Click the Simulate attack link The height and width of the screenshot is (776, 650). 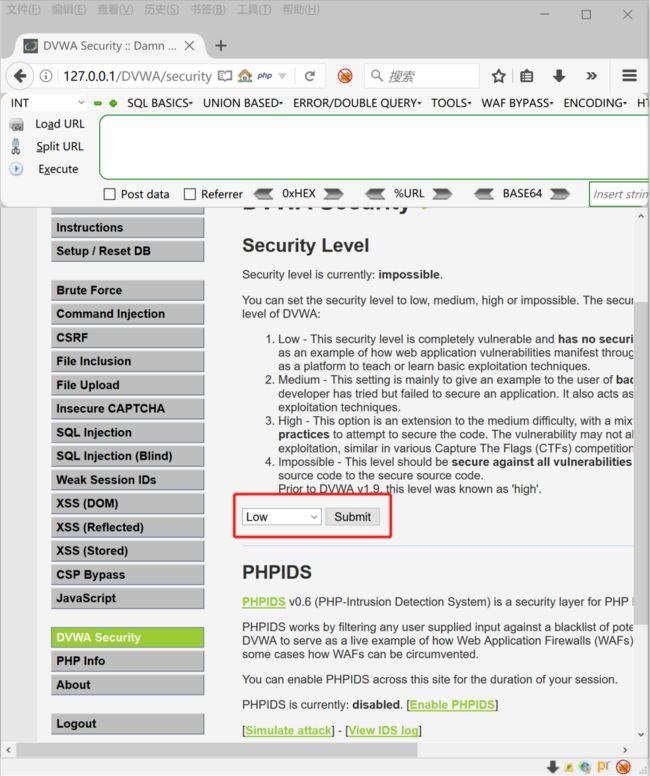coord(289,730)
